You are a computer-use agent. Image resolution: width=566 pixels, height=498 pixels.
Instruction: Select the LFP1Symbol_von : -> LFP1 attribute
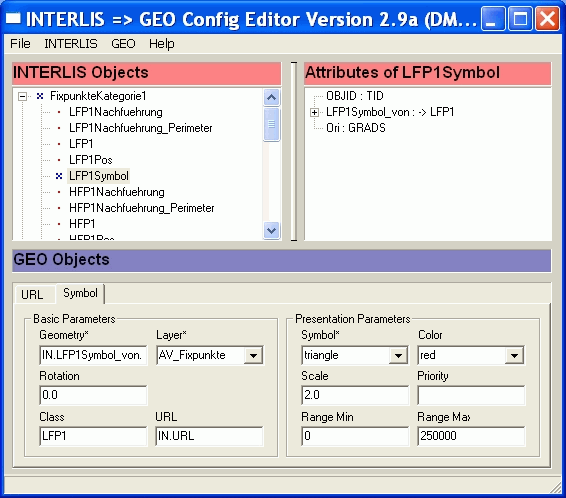pos(390,112)
